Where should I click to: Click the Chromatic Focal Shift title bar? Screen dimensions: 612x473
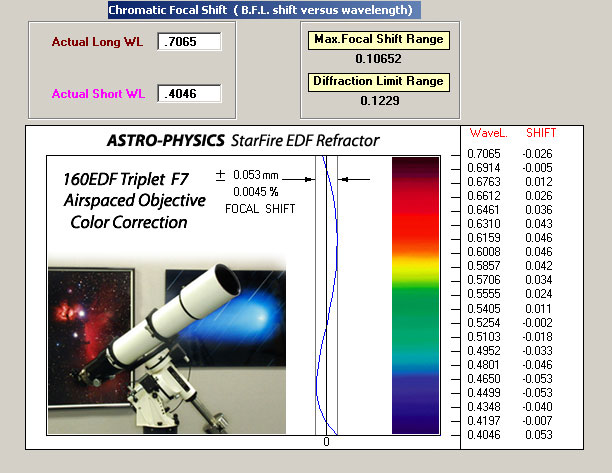(x=264, y=10)
